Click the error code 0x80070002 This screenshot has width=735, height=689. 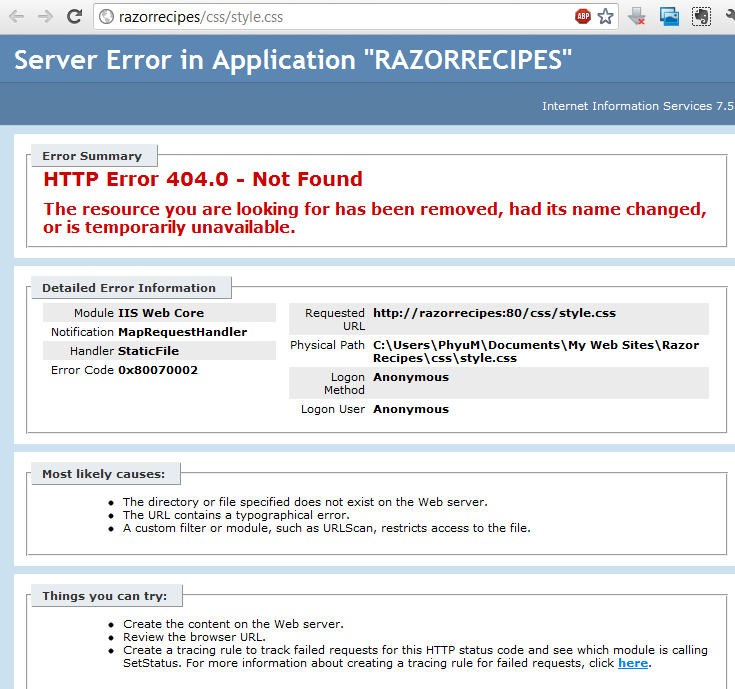click(x=158, y=370)
